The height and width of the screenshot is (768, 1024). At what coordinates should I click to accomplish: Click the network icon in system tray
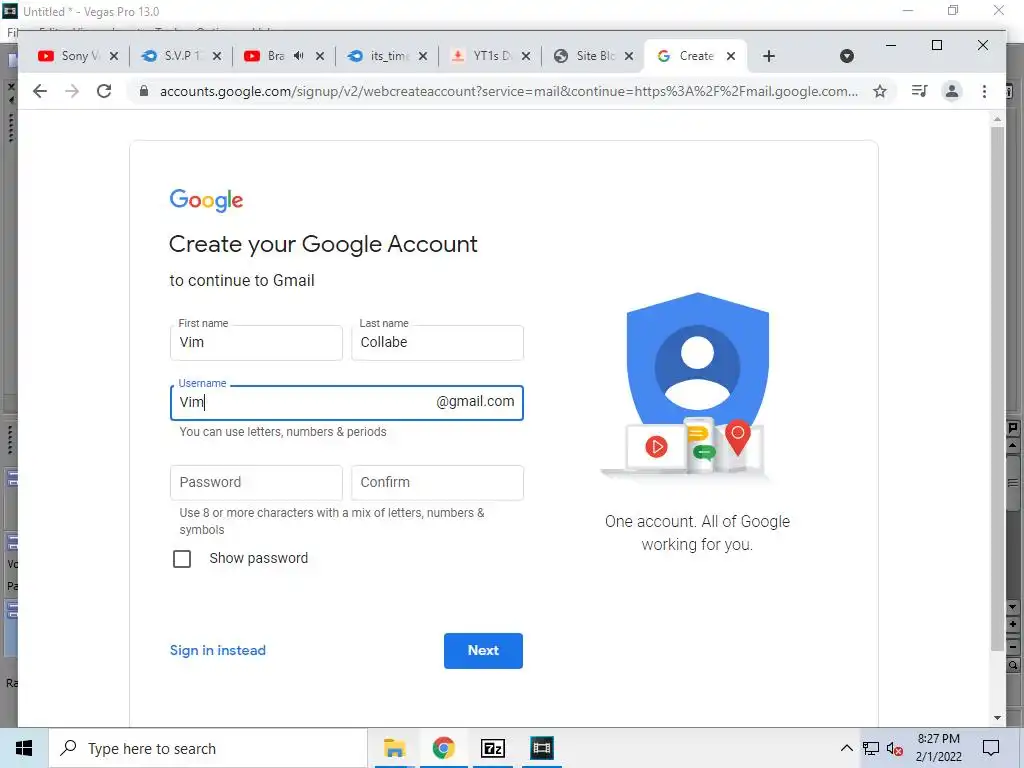coord(871,748)
